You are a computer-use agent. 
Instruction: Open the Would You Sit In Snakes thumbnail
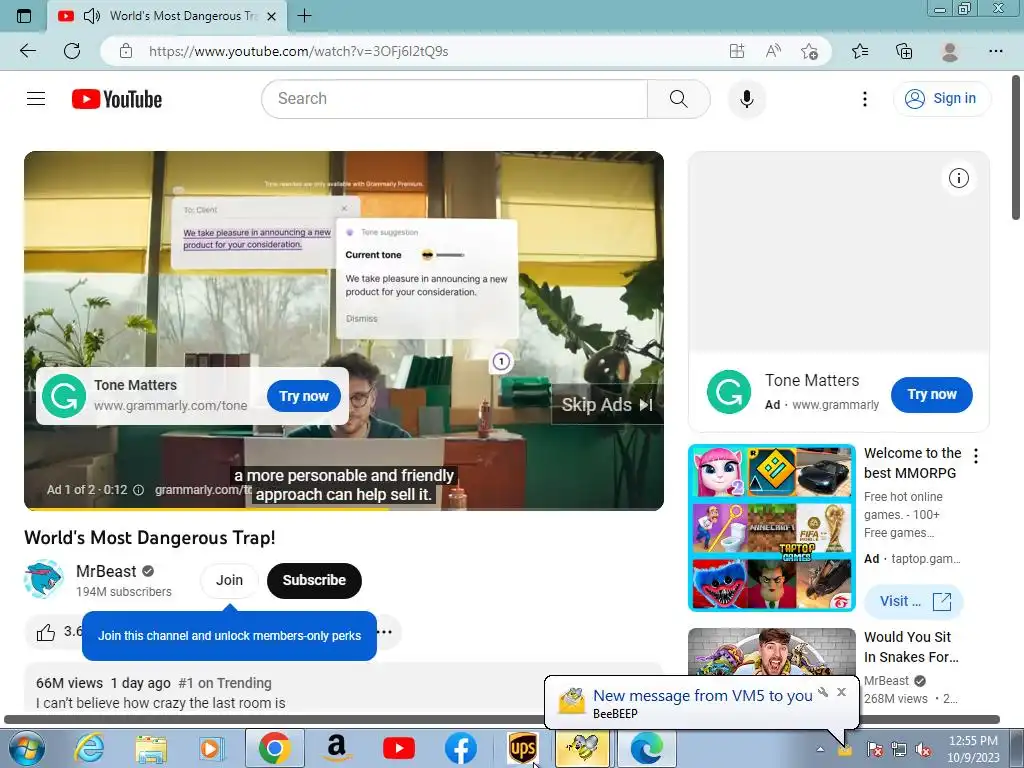pyautogui.click(x=771, y=652)
